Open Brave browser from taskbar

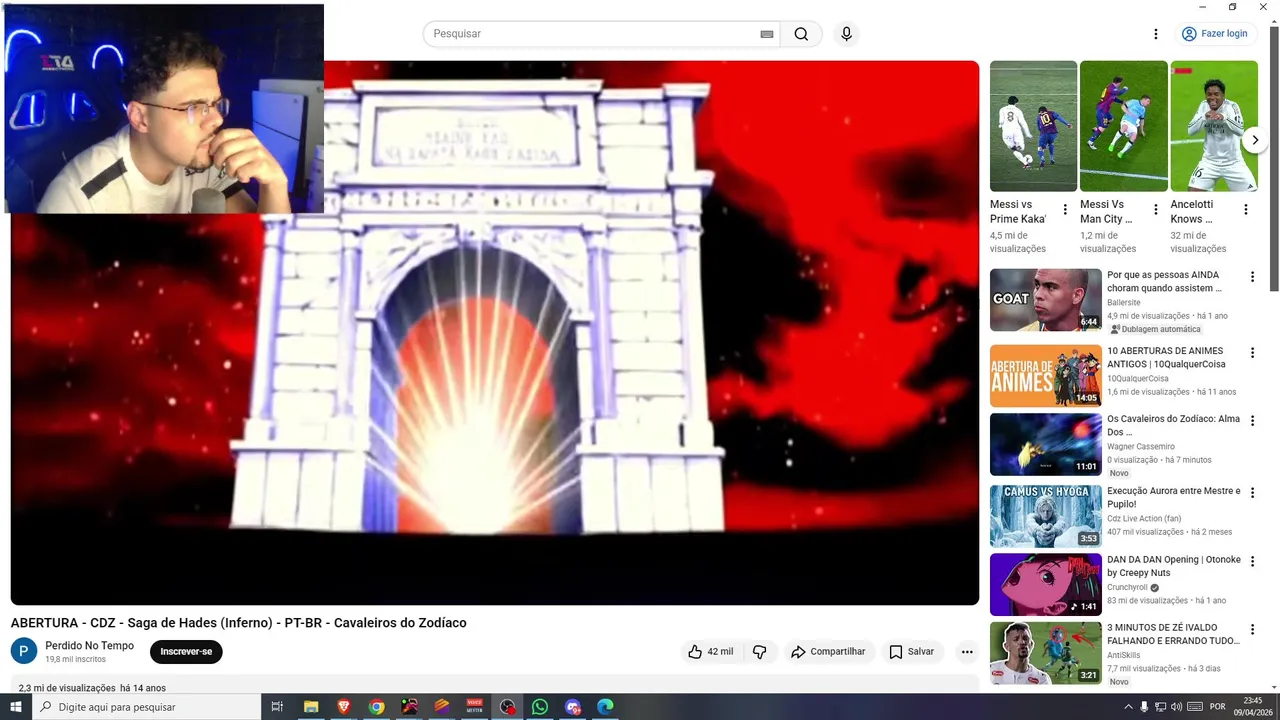344,707
